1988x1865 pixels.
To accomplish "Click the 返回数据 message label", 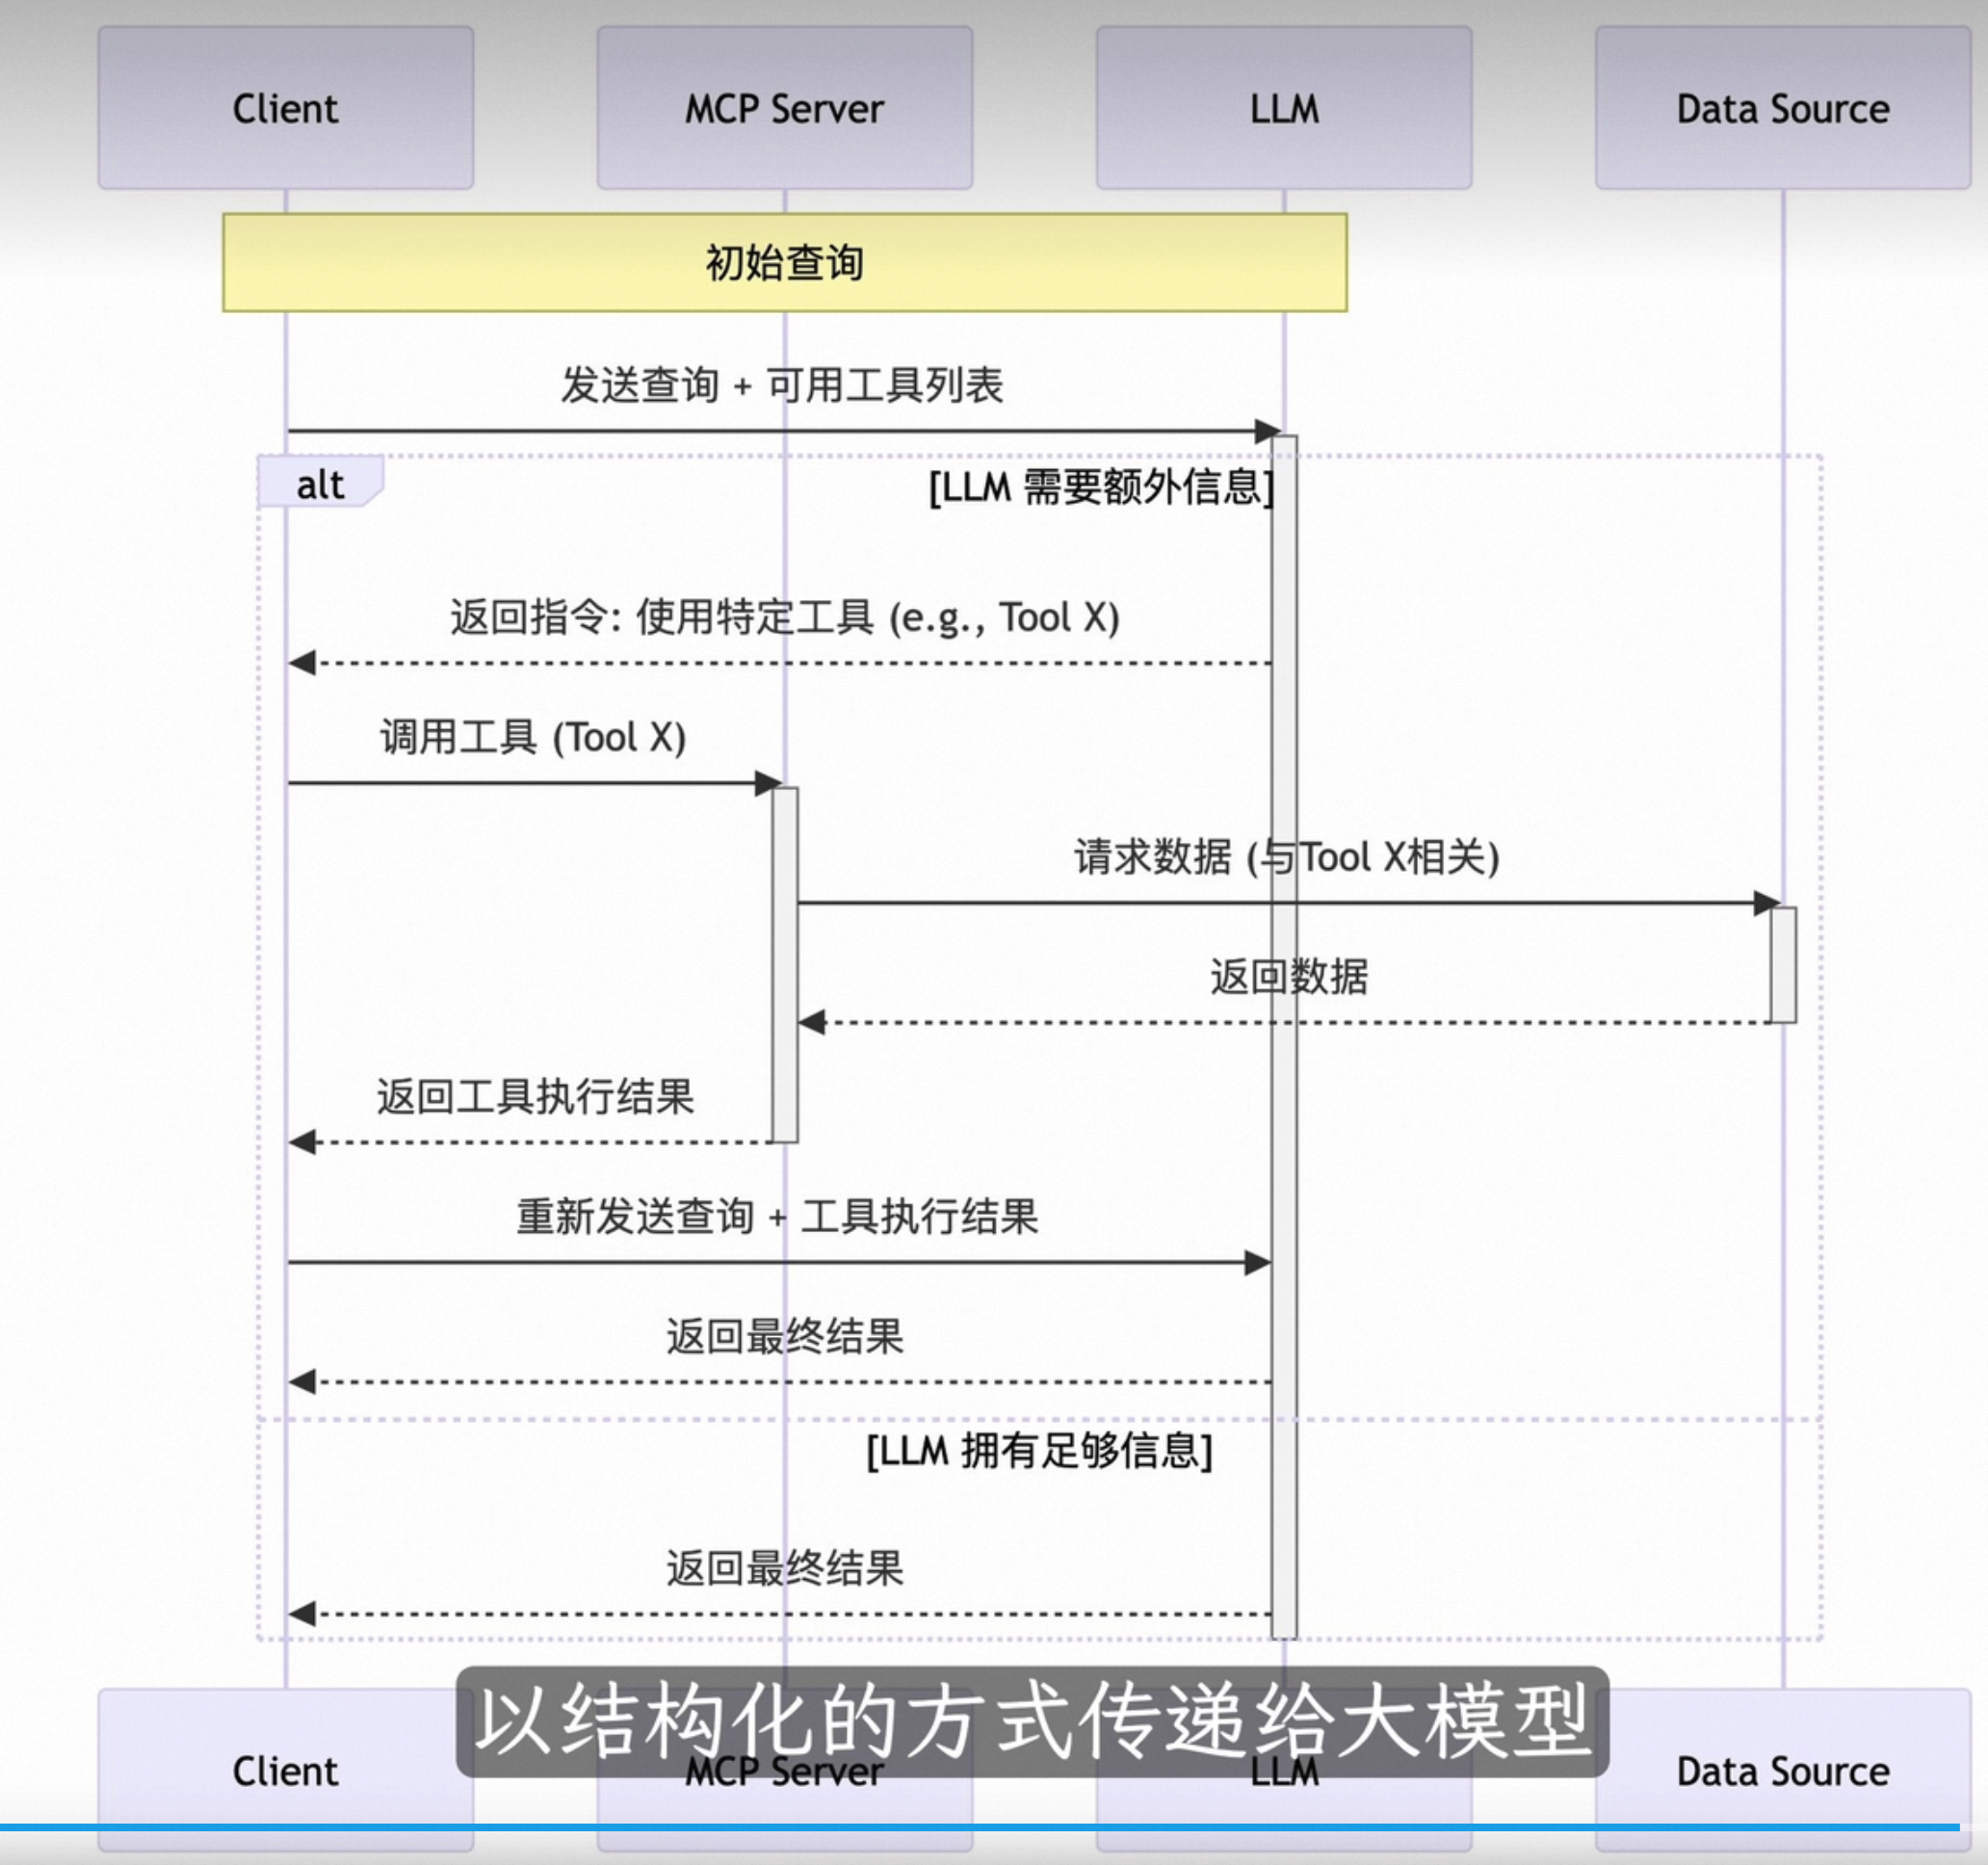I will (1289, 977).
